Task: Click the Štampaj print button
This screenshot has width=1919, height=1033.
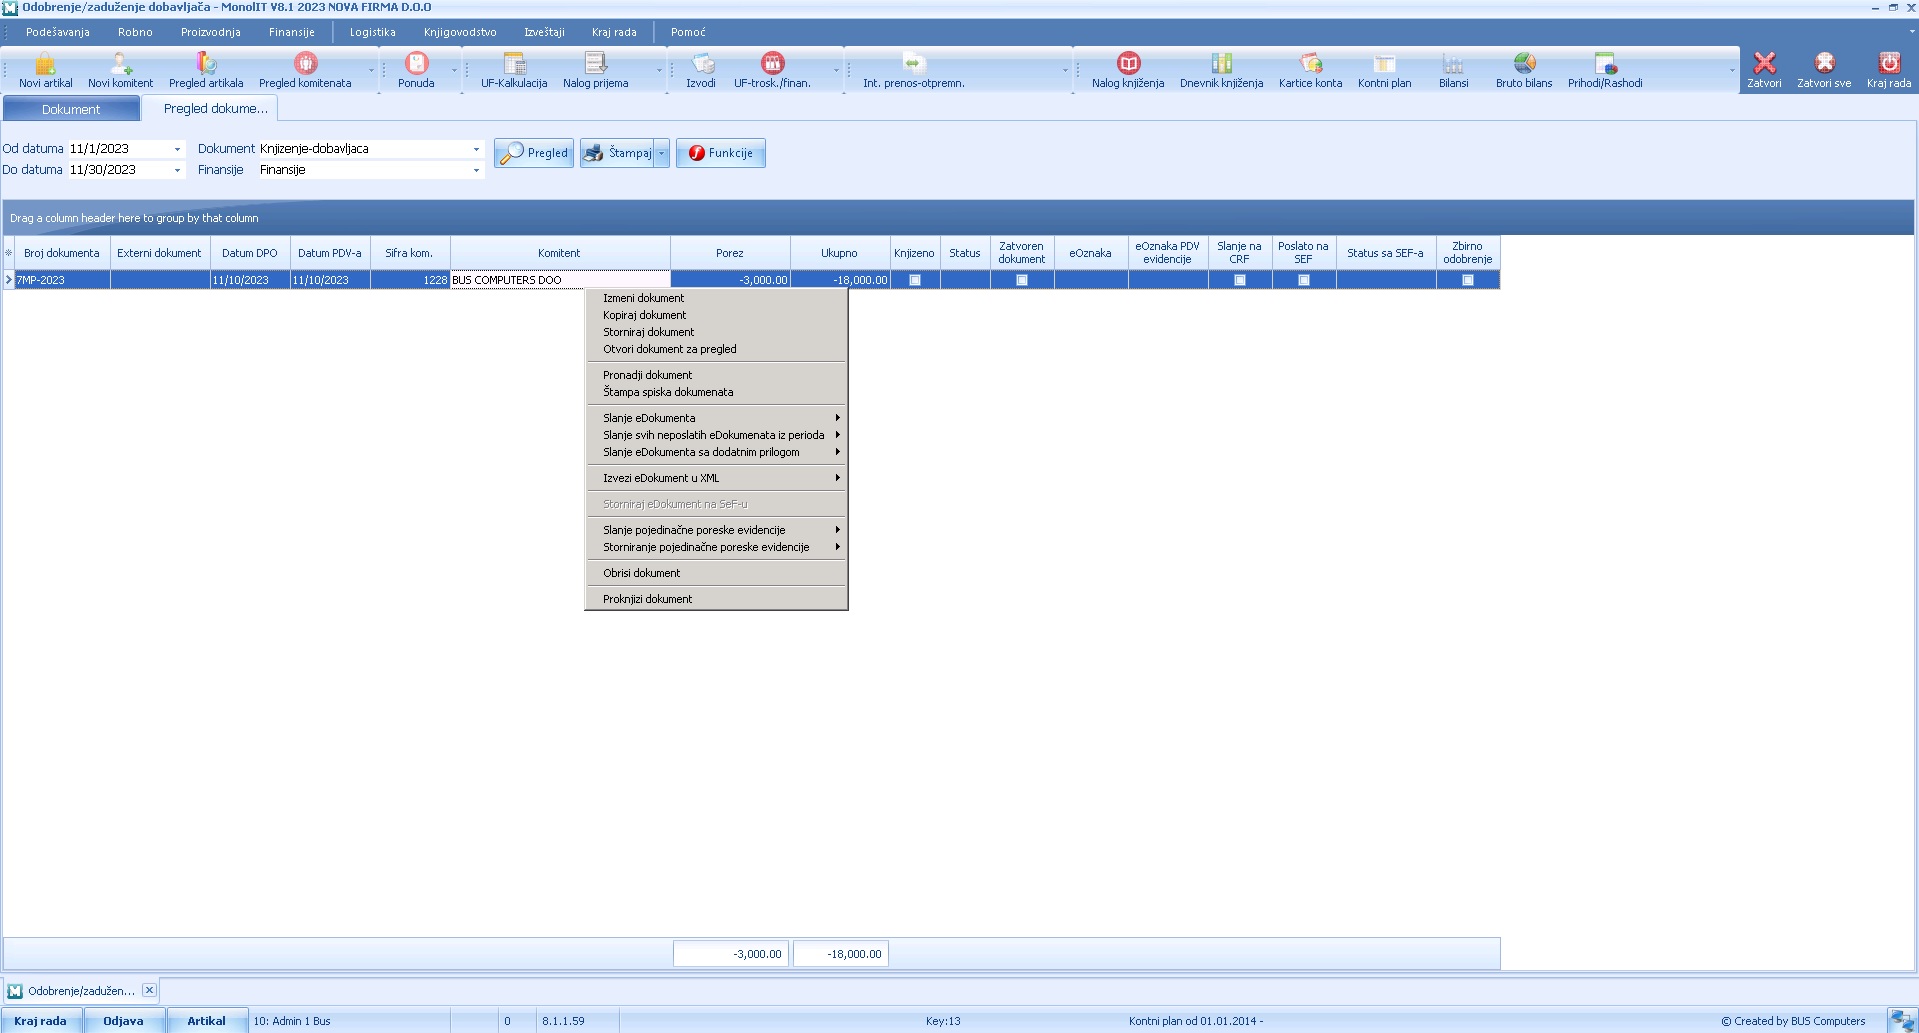Action: 617,153
